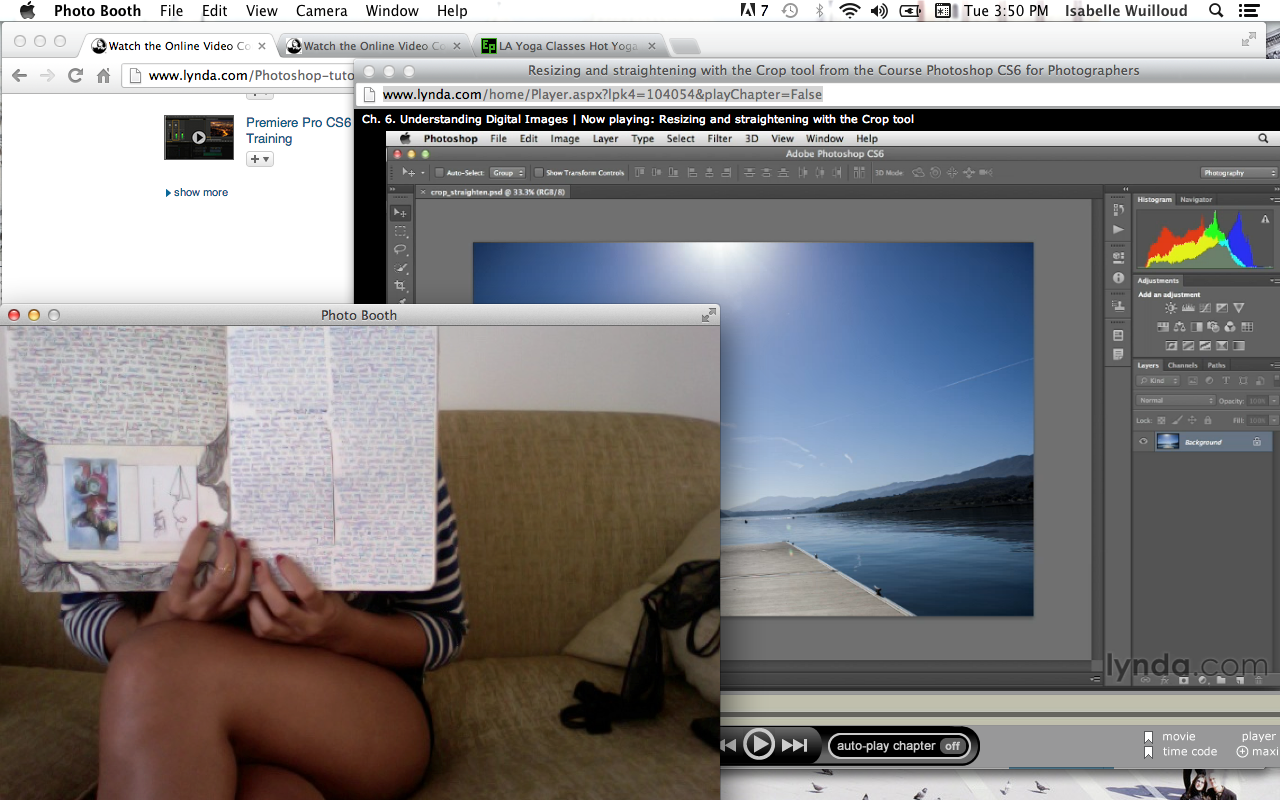Toggle the time code bookmark
The image size is (1280, 800).
tap(1149, 752)
